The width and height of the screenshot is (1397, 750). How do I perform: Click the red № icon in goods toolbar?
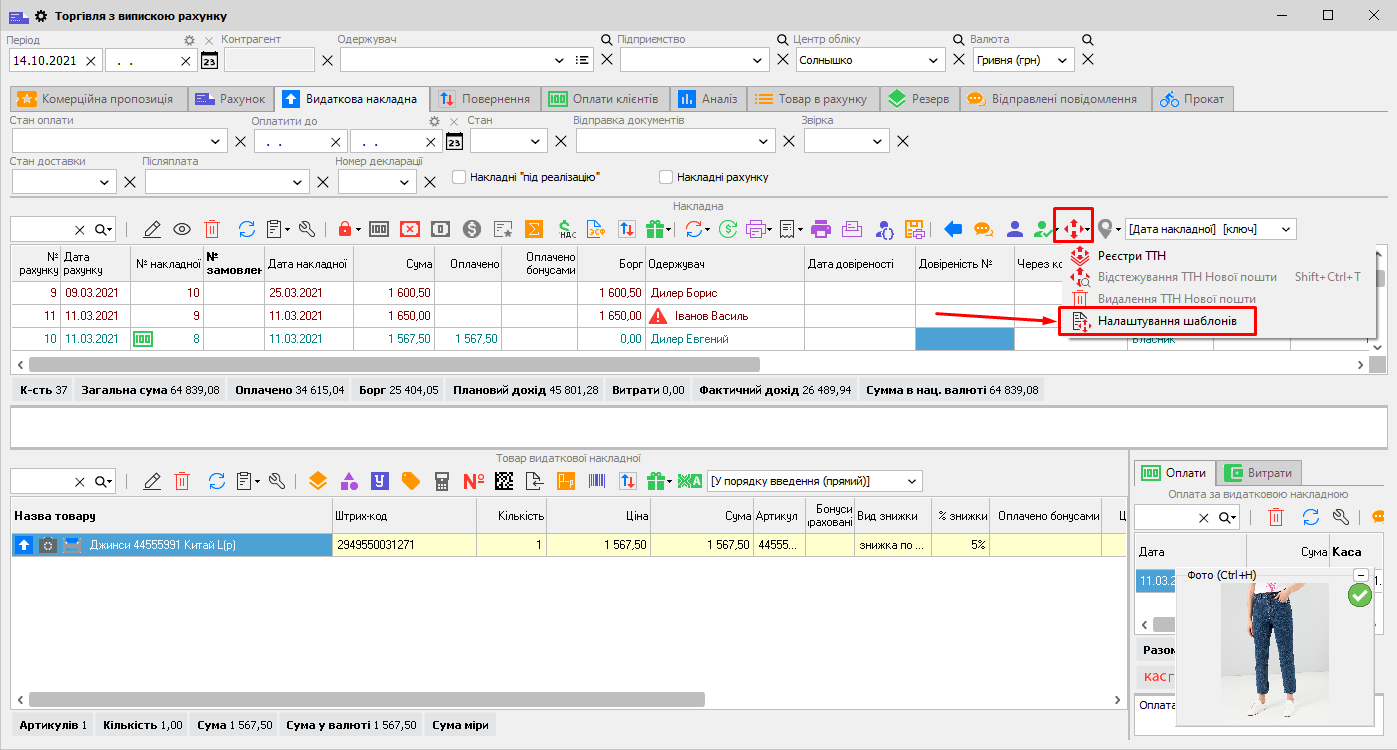pyautogui.click(x=473, y=481)
